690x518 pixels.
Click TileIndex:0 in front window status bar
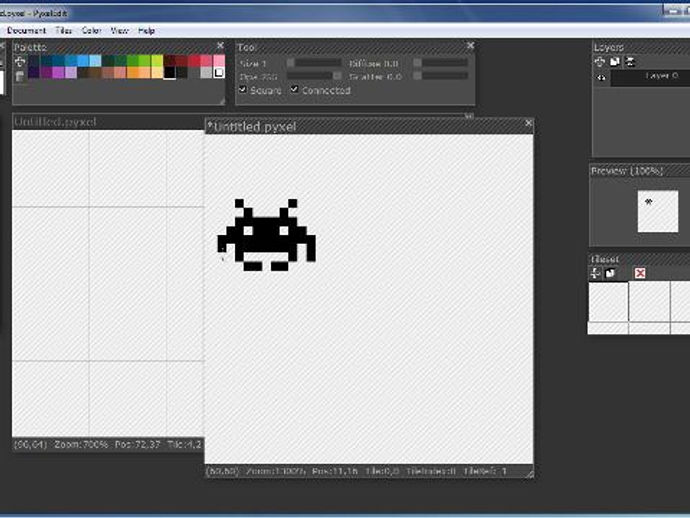tap(430, 471)
